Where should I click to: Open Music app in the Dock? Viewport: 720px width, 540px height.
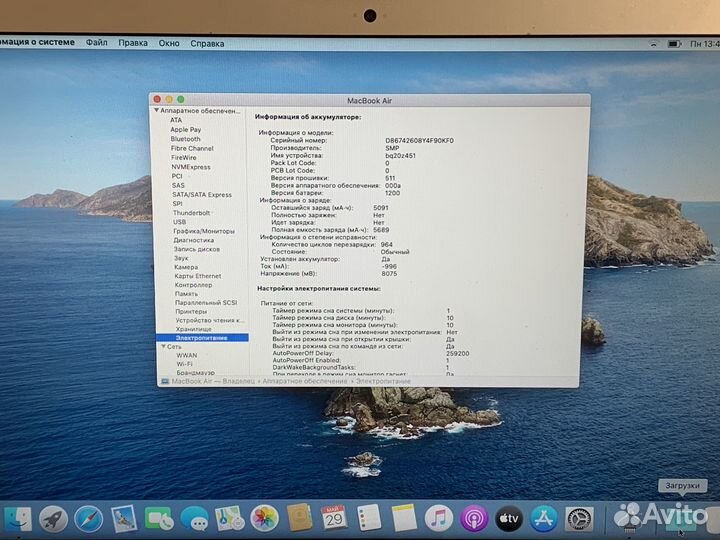click(x=439, y=518)
